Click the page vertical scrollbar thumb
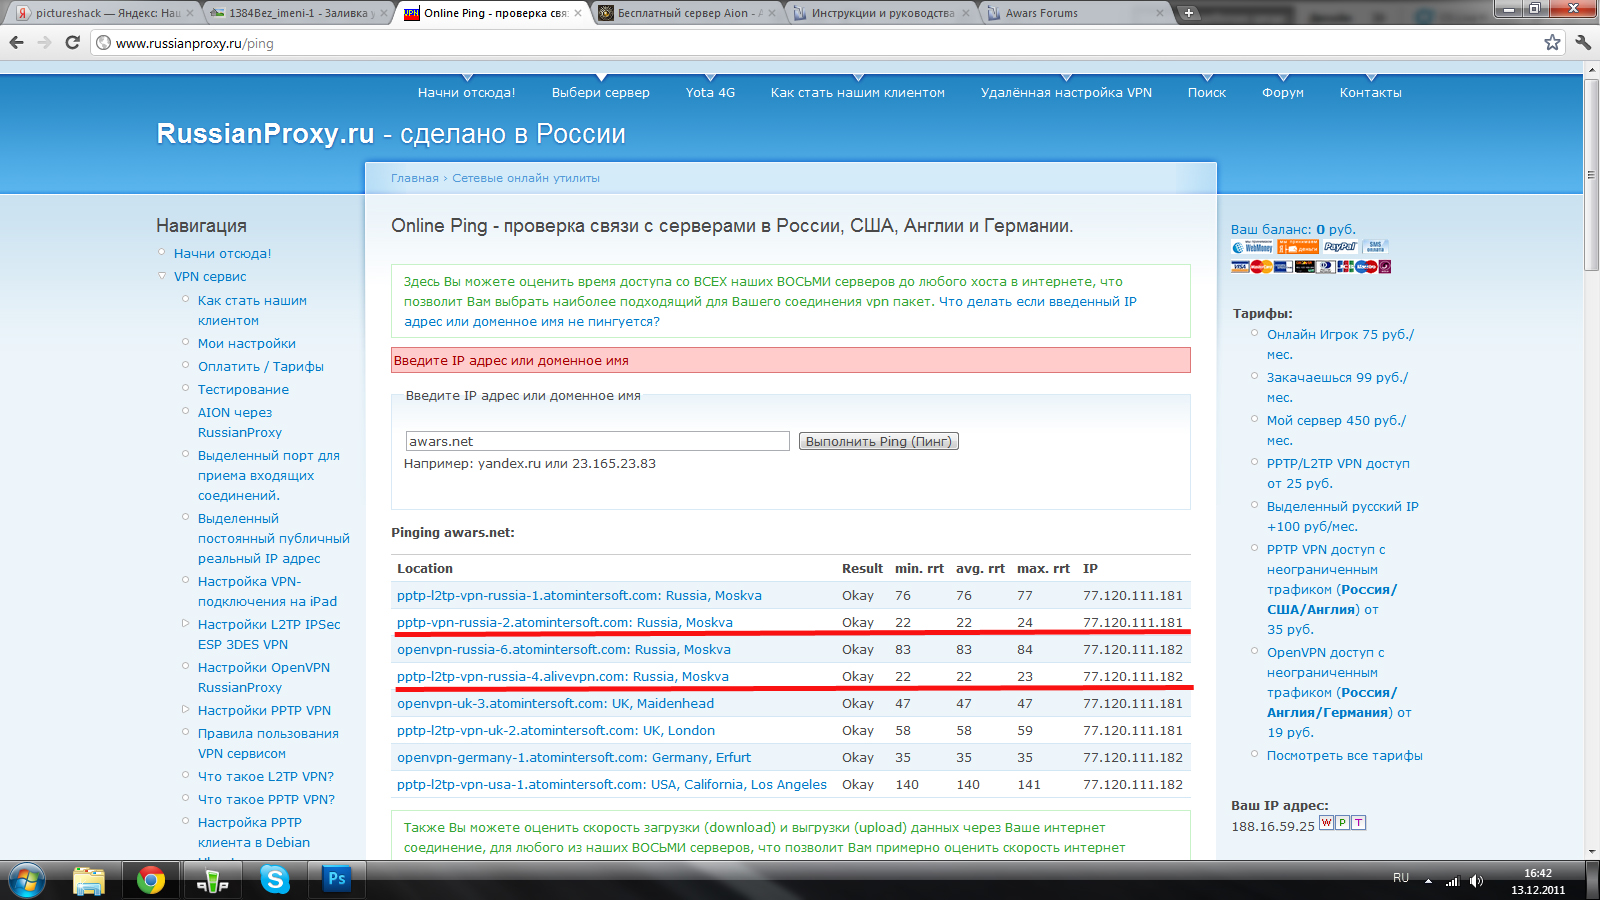The width and height of the screenshot is (1600, 900). tap(1591, 174)
